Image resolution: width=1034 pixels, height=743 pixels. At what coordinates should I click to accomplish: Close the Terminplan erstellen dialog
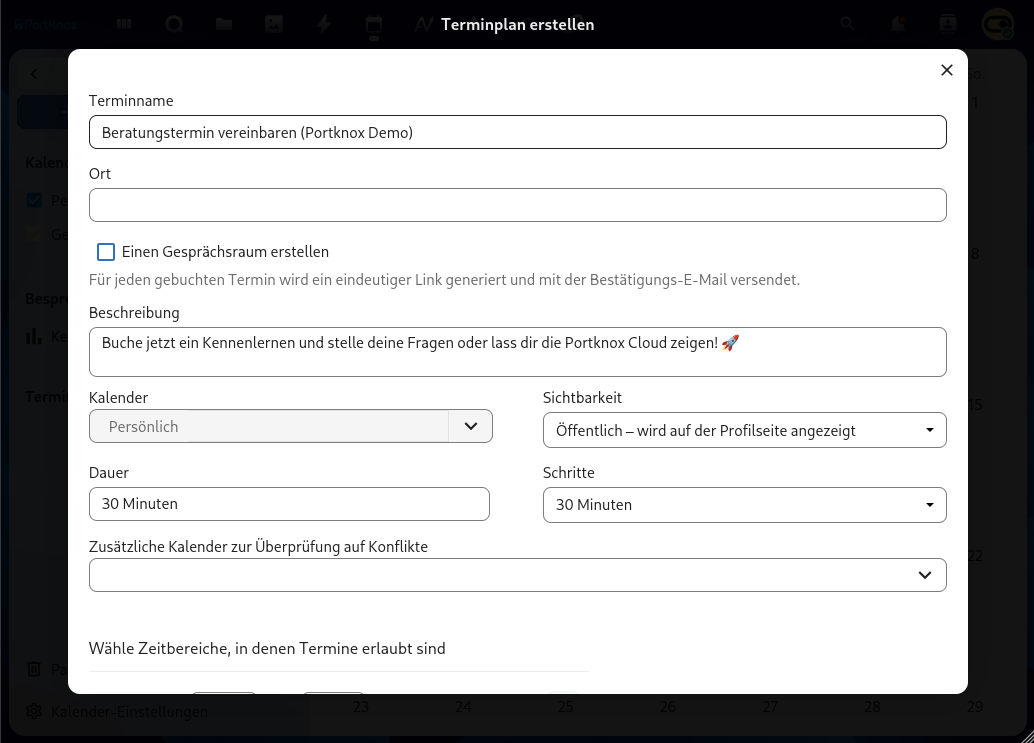(x=947, y=70)
